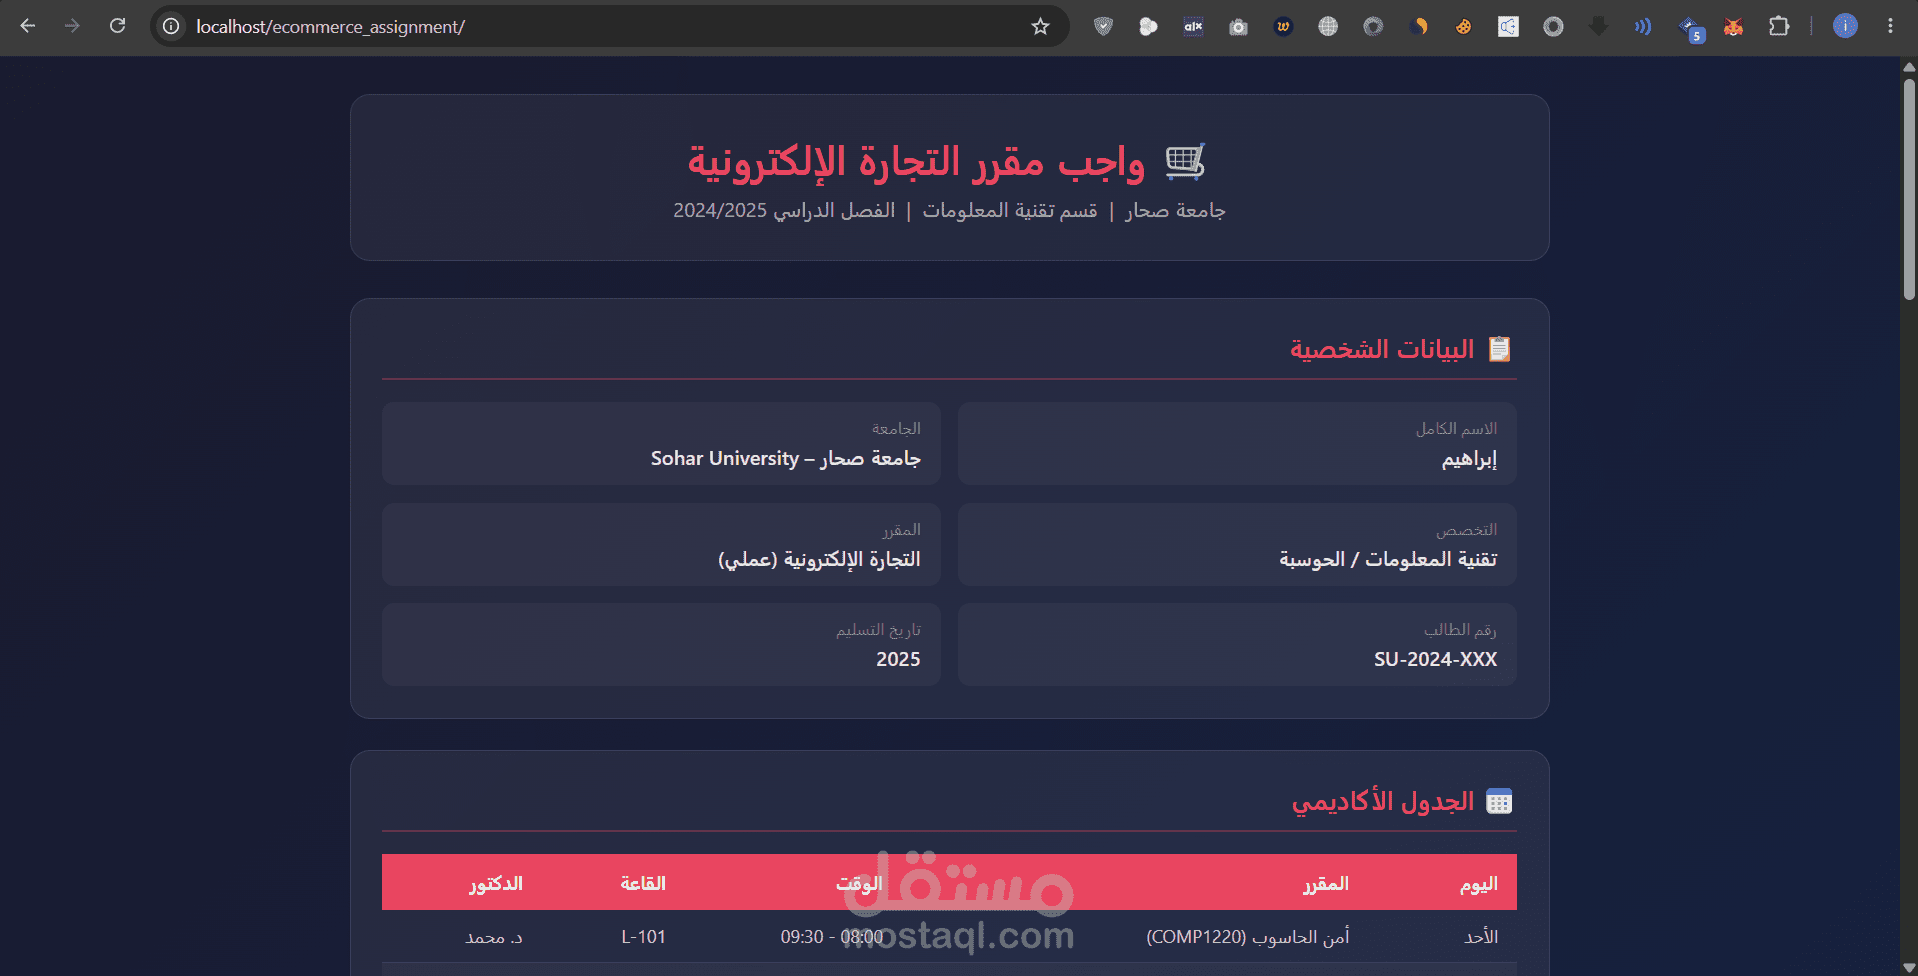This screenshot has height=976, width=1918.
Task: Open the shield extension icon
Action: pos(1103,27)
